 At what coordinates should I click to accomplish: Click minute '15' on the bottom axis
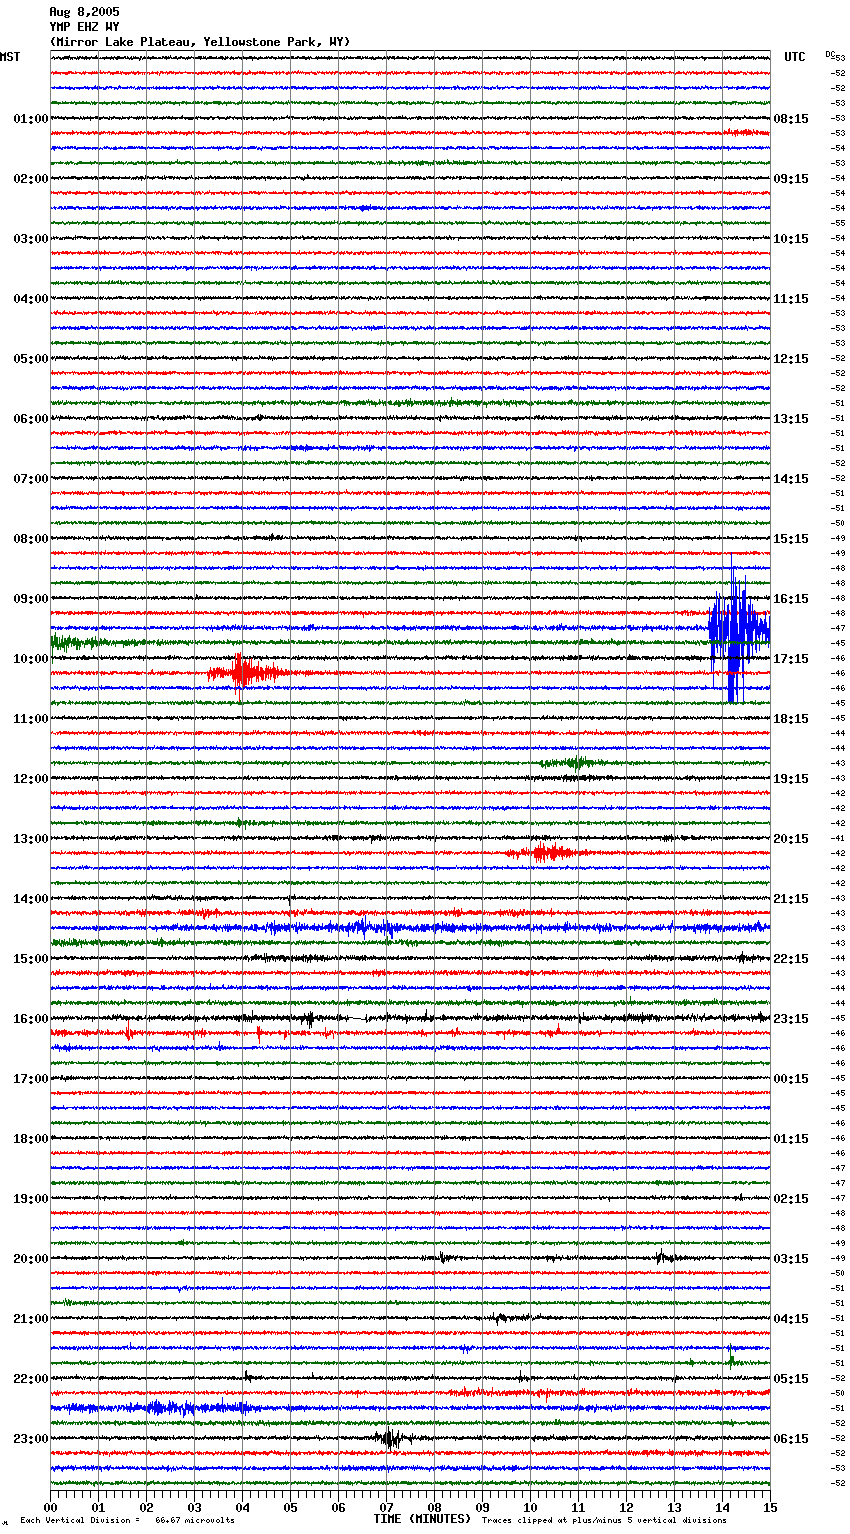(770, 1507)
